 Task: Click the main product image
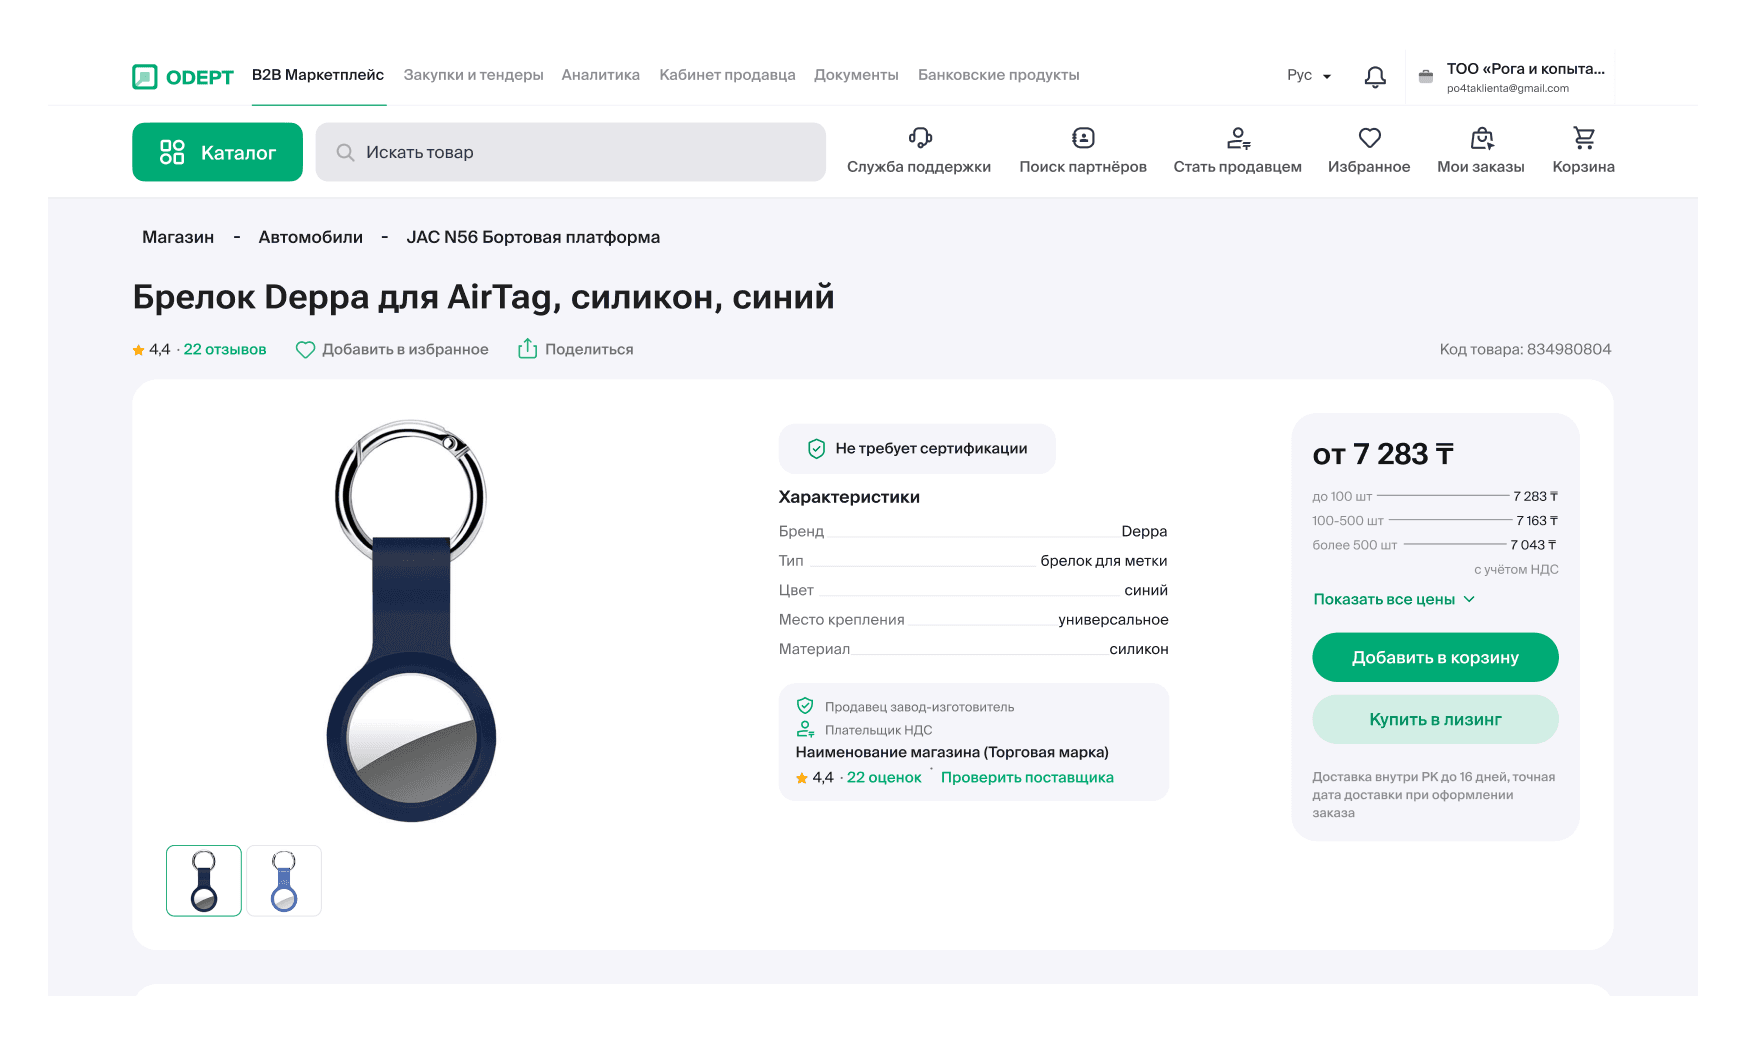[411, 620]
